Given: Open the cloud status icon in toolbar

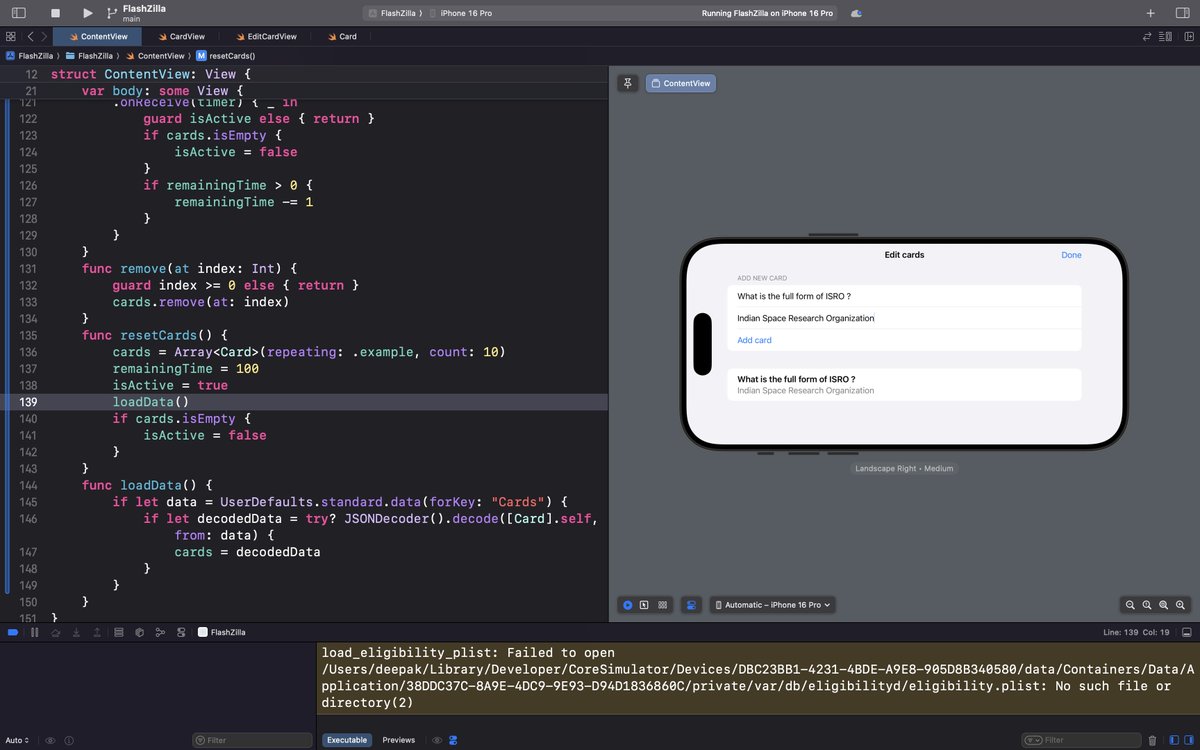Looking at the screenshot, I should [x=856, y=13].
